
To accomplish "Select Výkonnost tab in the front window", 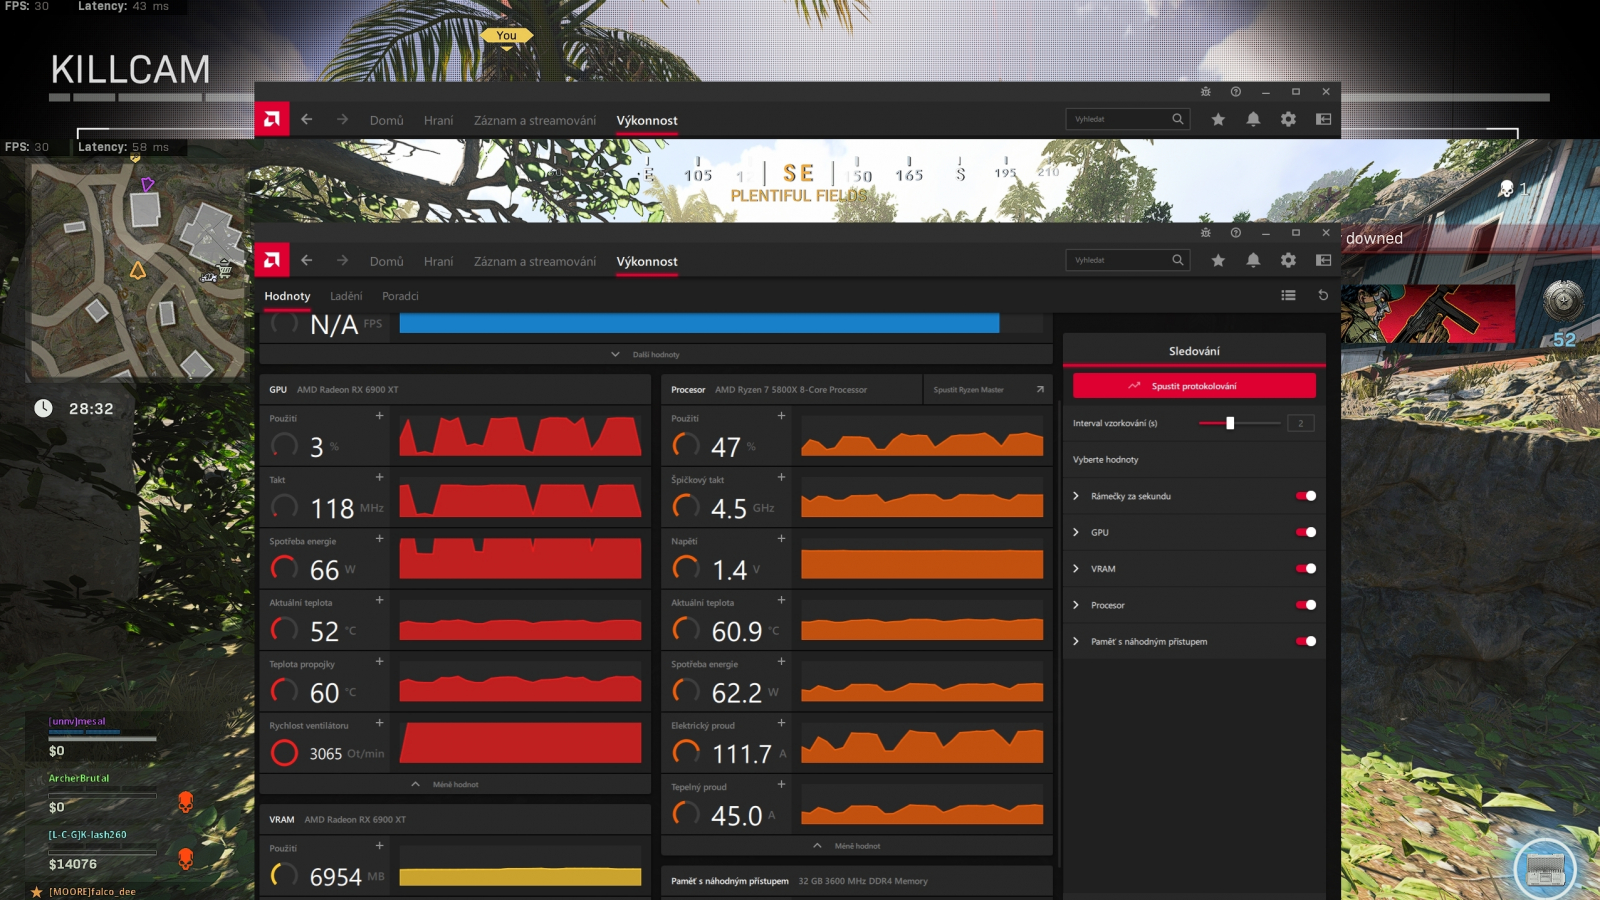I will (647, 261).
